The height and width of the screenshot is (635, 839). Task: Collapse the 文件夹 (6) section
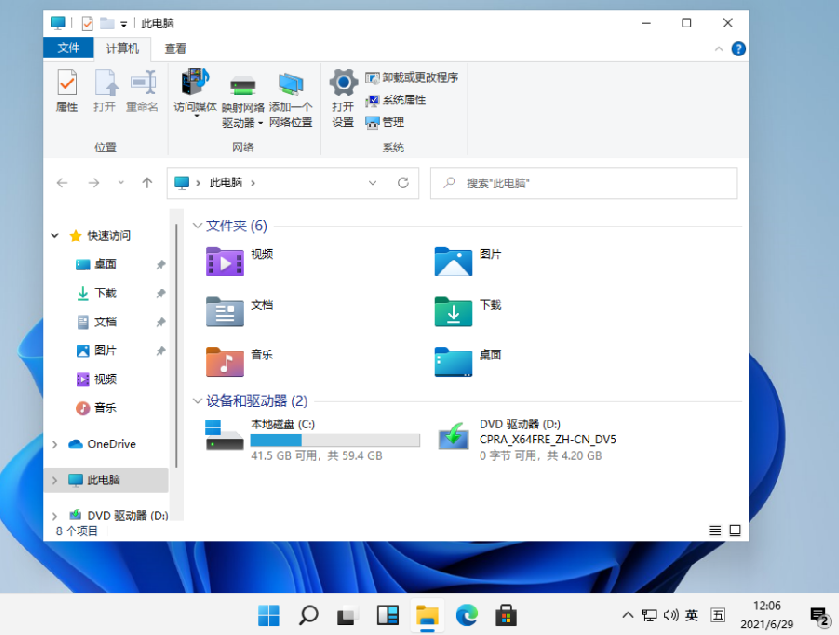[x=197, y=225]
